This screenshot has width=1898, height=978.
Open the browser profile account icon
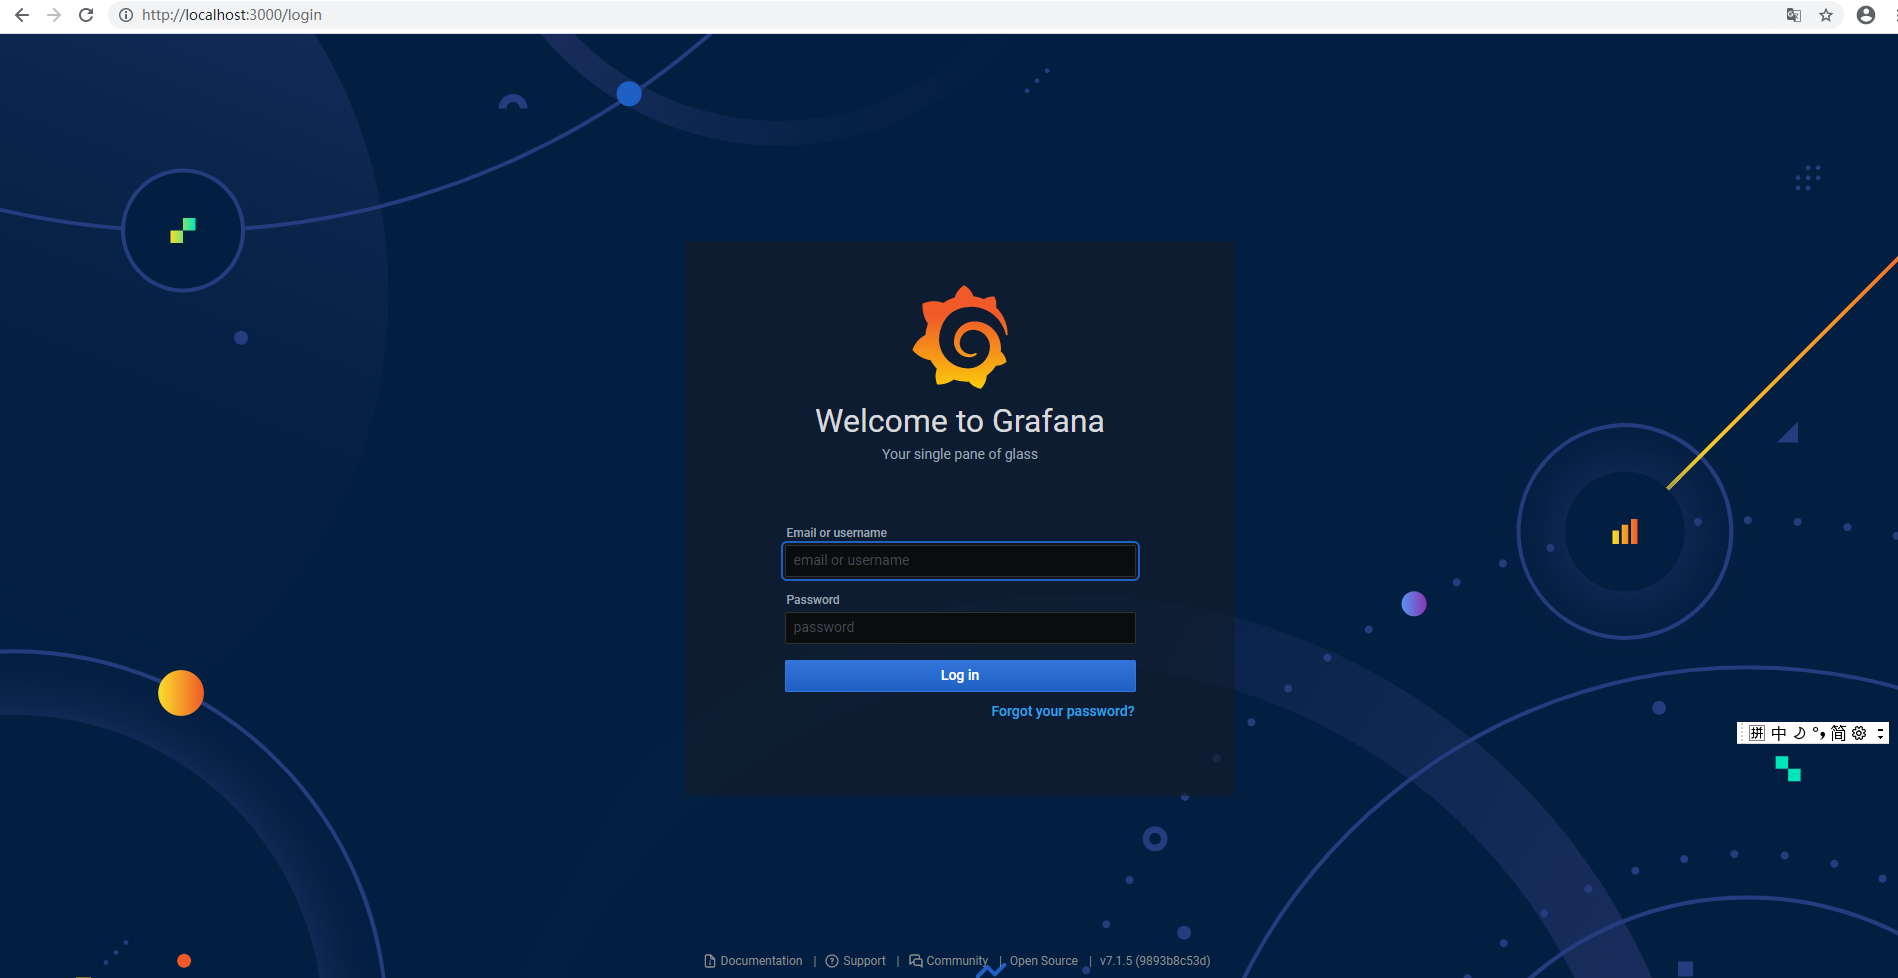(x=1866, y=15)
